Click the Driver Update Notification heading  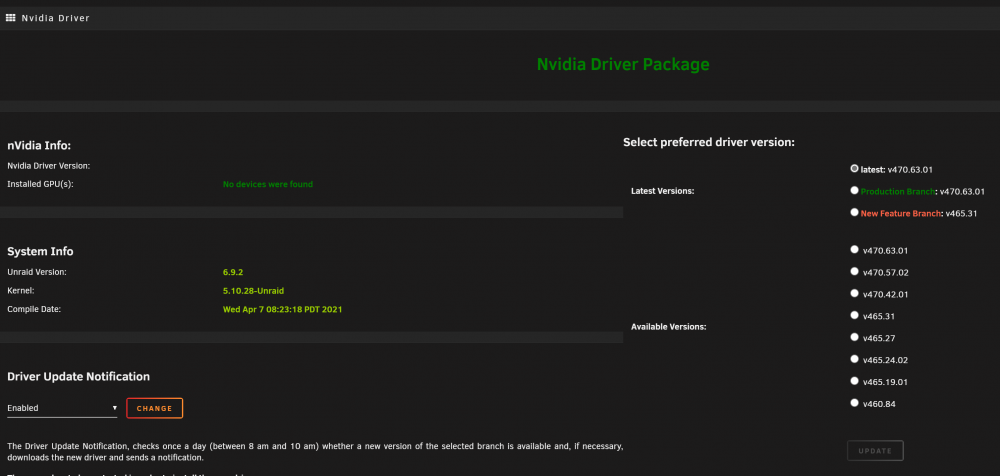[78, 376]
